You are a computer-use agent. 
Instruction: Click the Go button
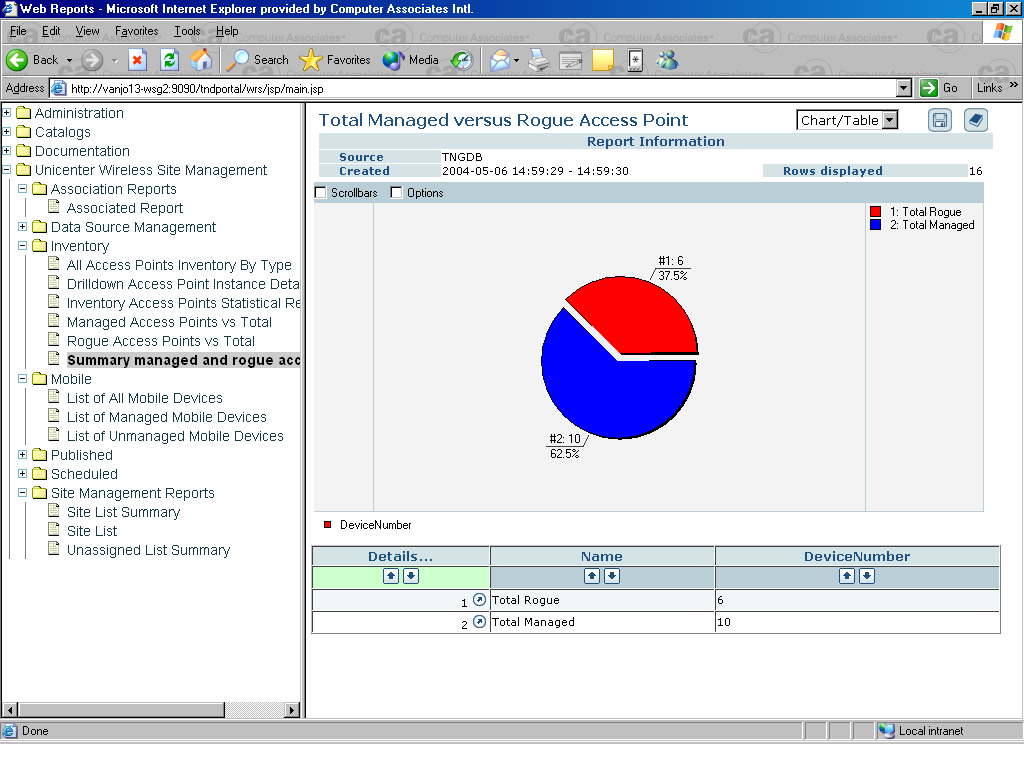click(x=938, y=88)
